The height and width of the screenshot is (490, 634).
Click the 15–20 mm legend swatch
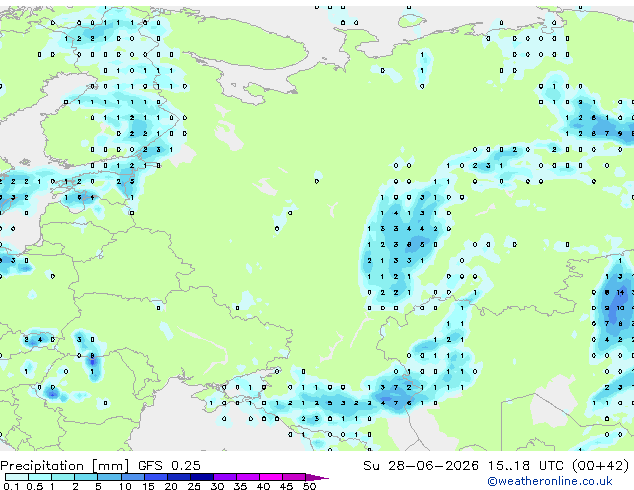155,477
